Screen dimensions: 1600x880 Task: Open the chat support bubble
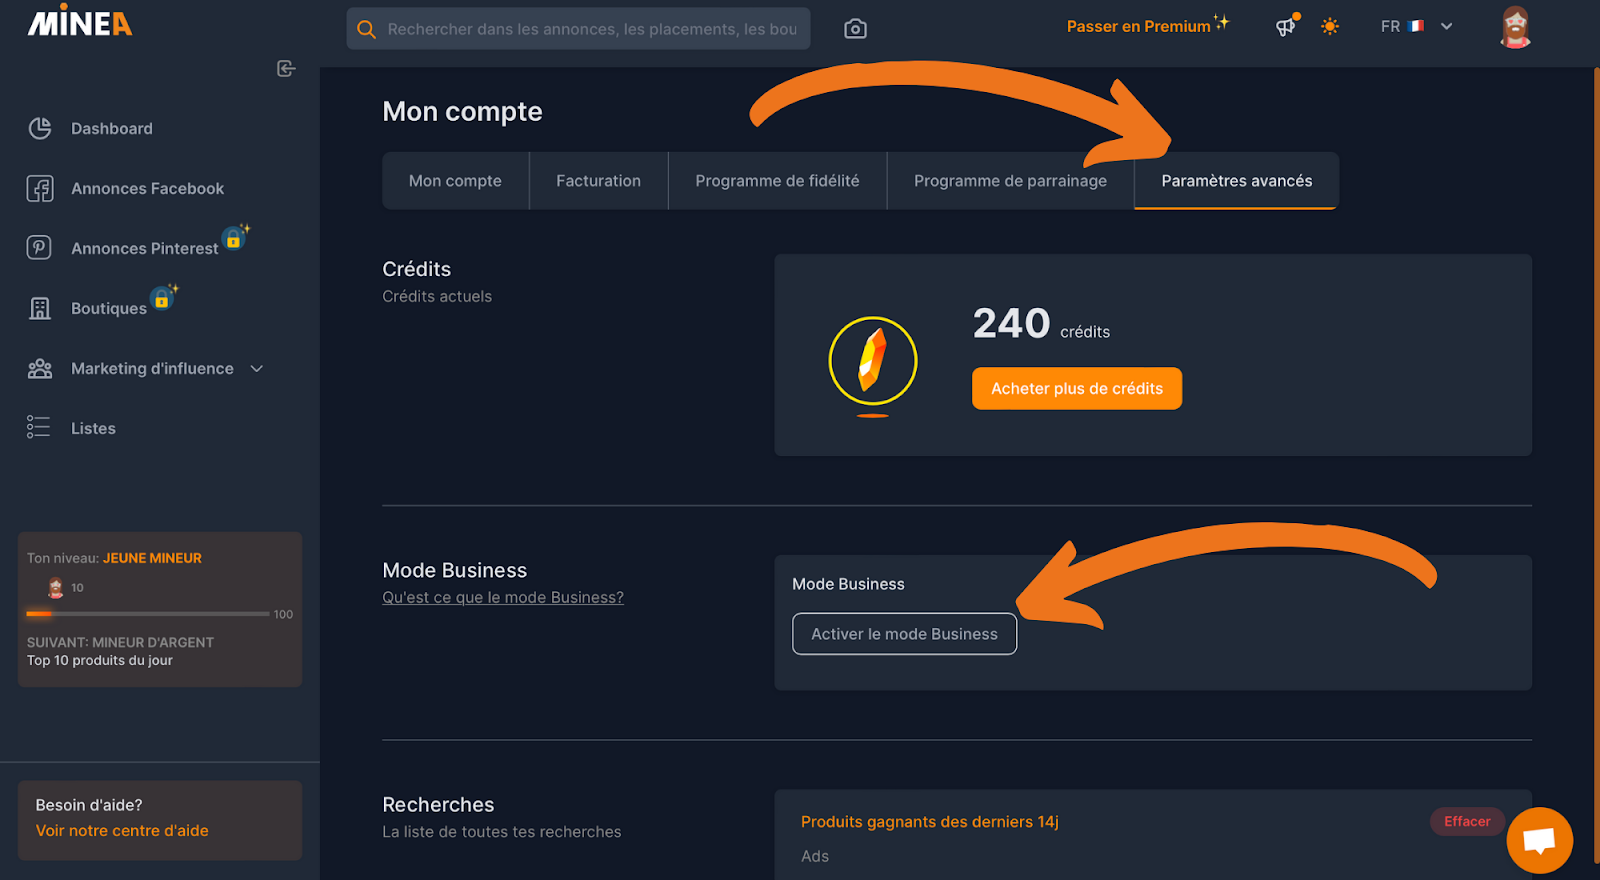(x=1540, y=840)
